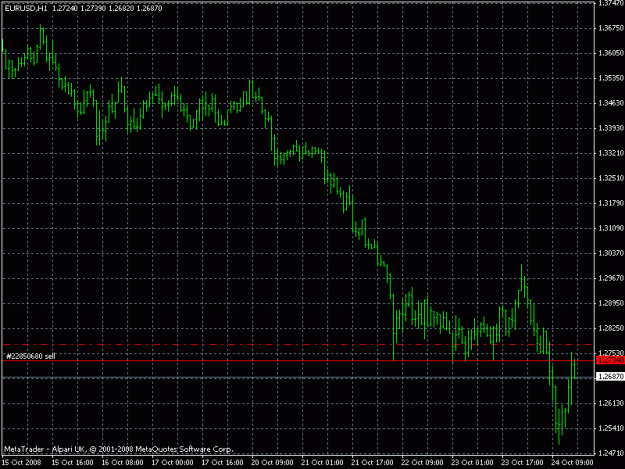Click the 23 Oct 17:00 time label

click(x=522, y=463)
